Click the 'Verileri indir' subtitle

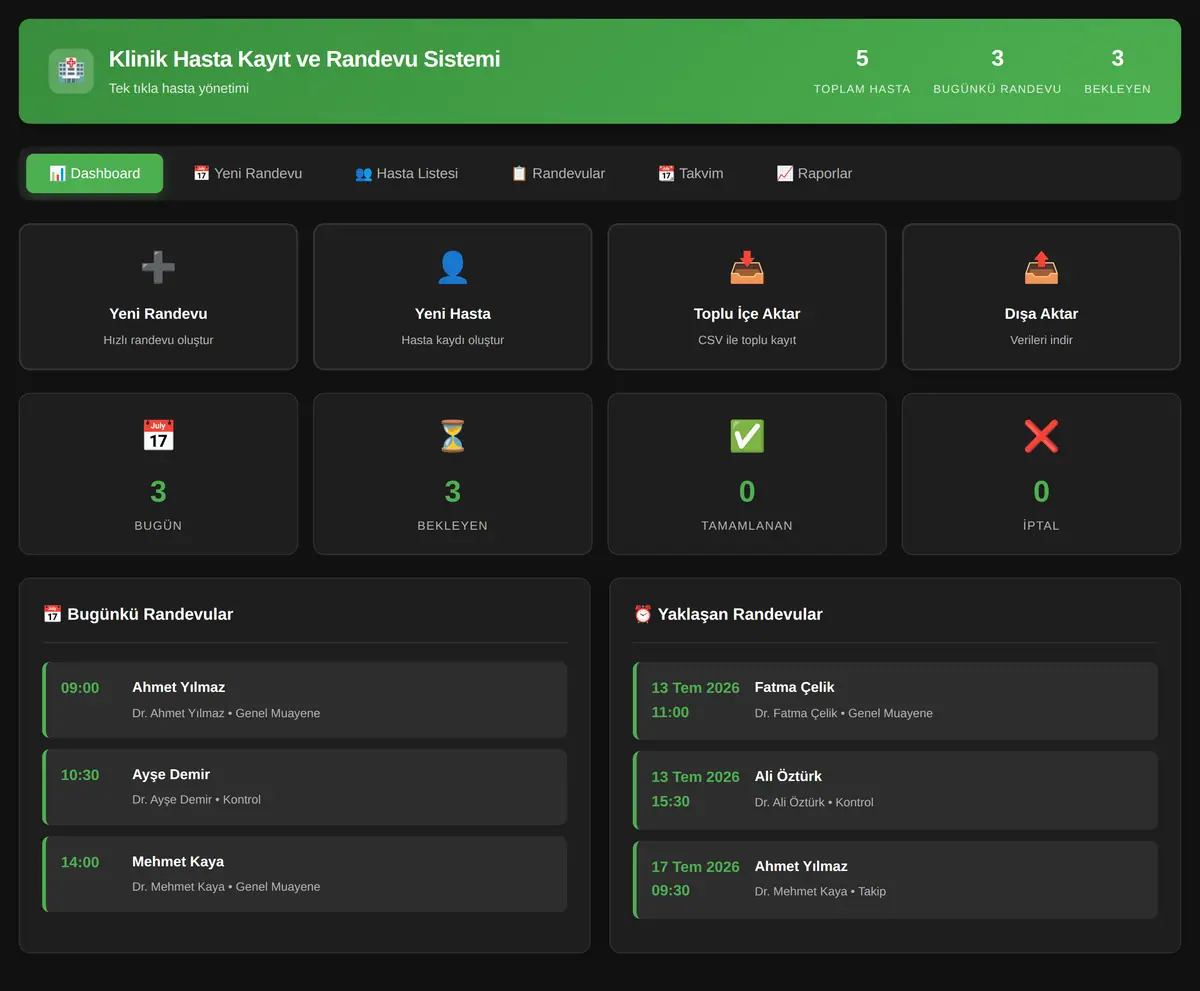click(x=1041, y=340)
